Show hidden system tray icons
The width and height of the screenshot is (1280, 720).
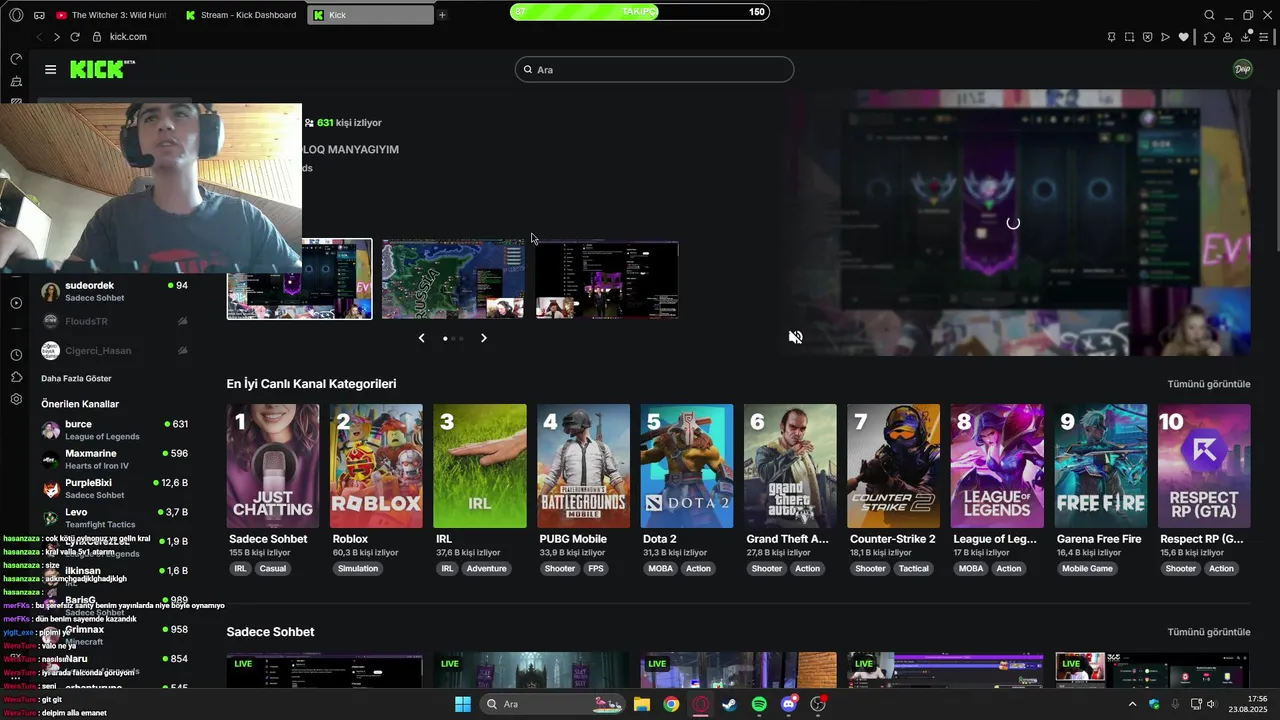click(1132, 704)
